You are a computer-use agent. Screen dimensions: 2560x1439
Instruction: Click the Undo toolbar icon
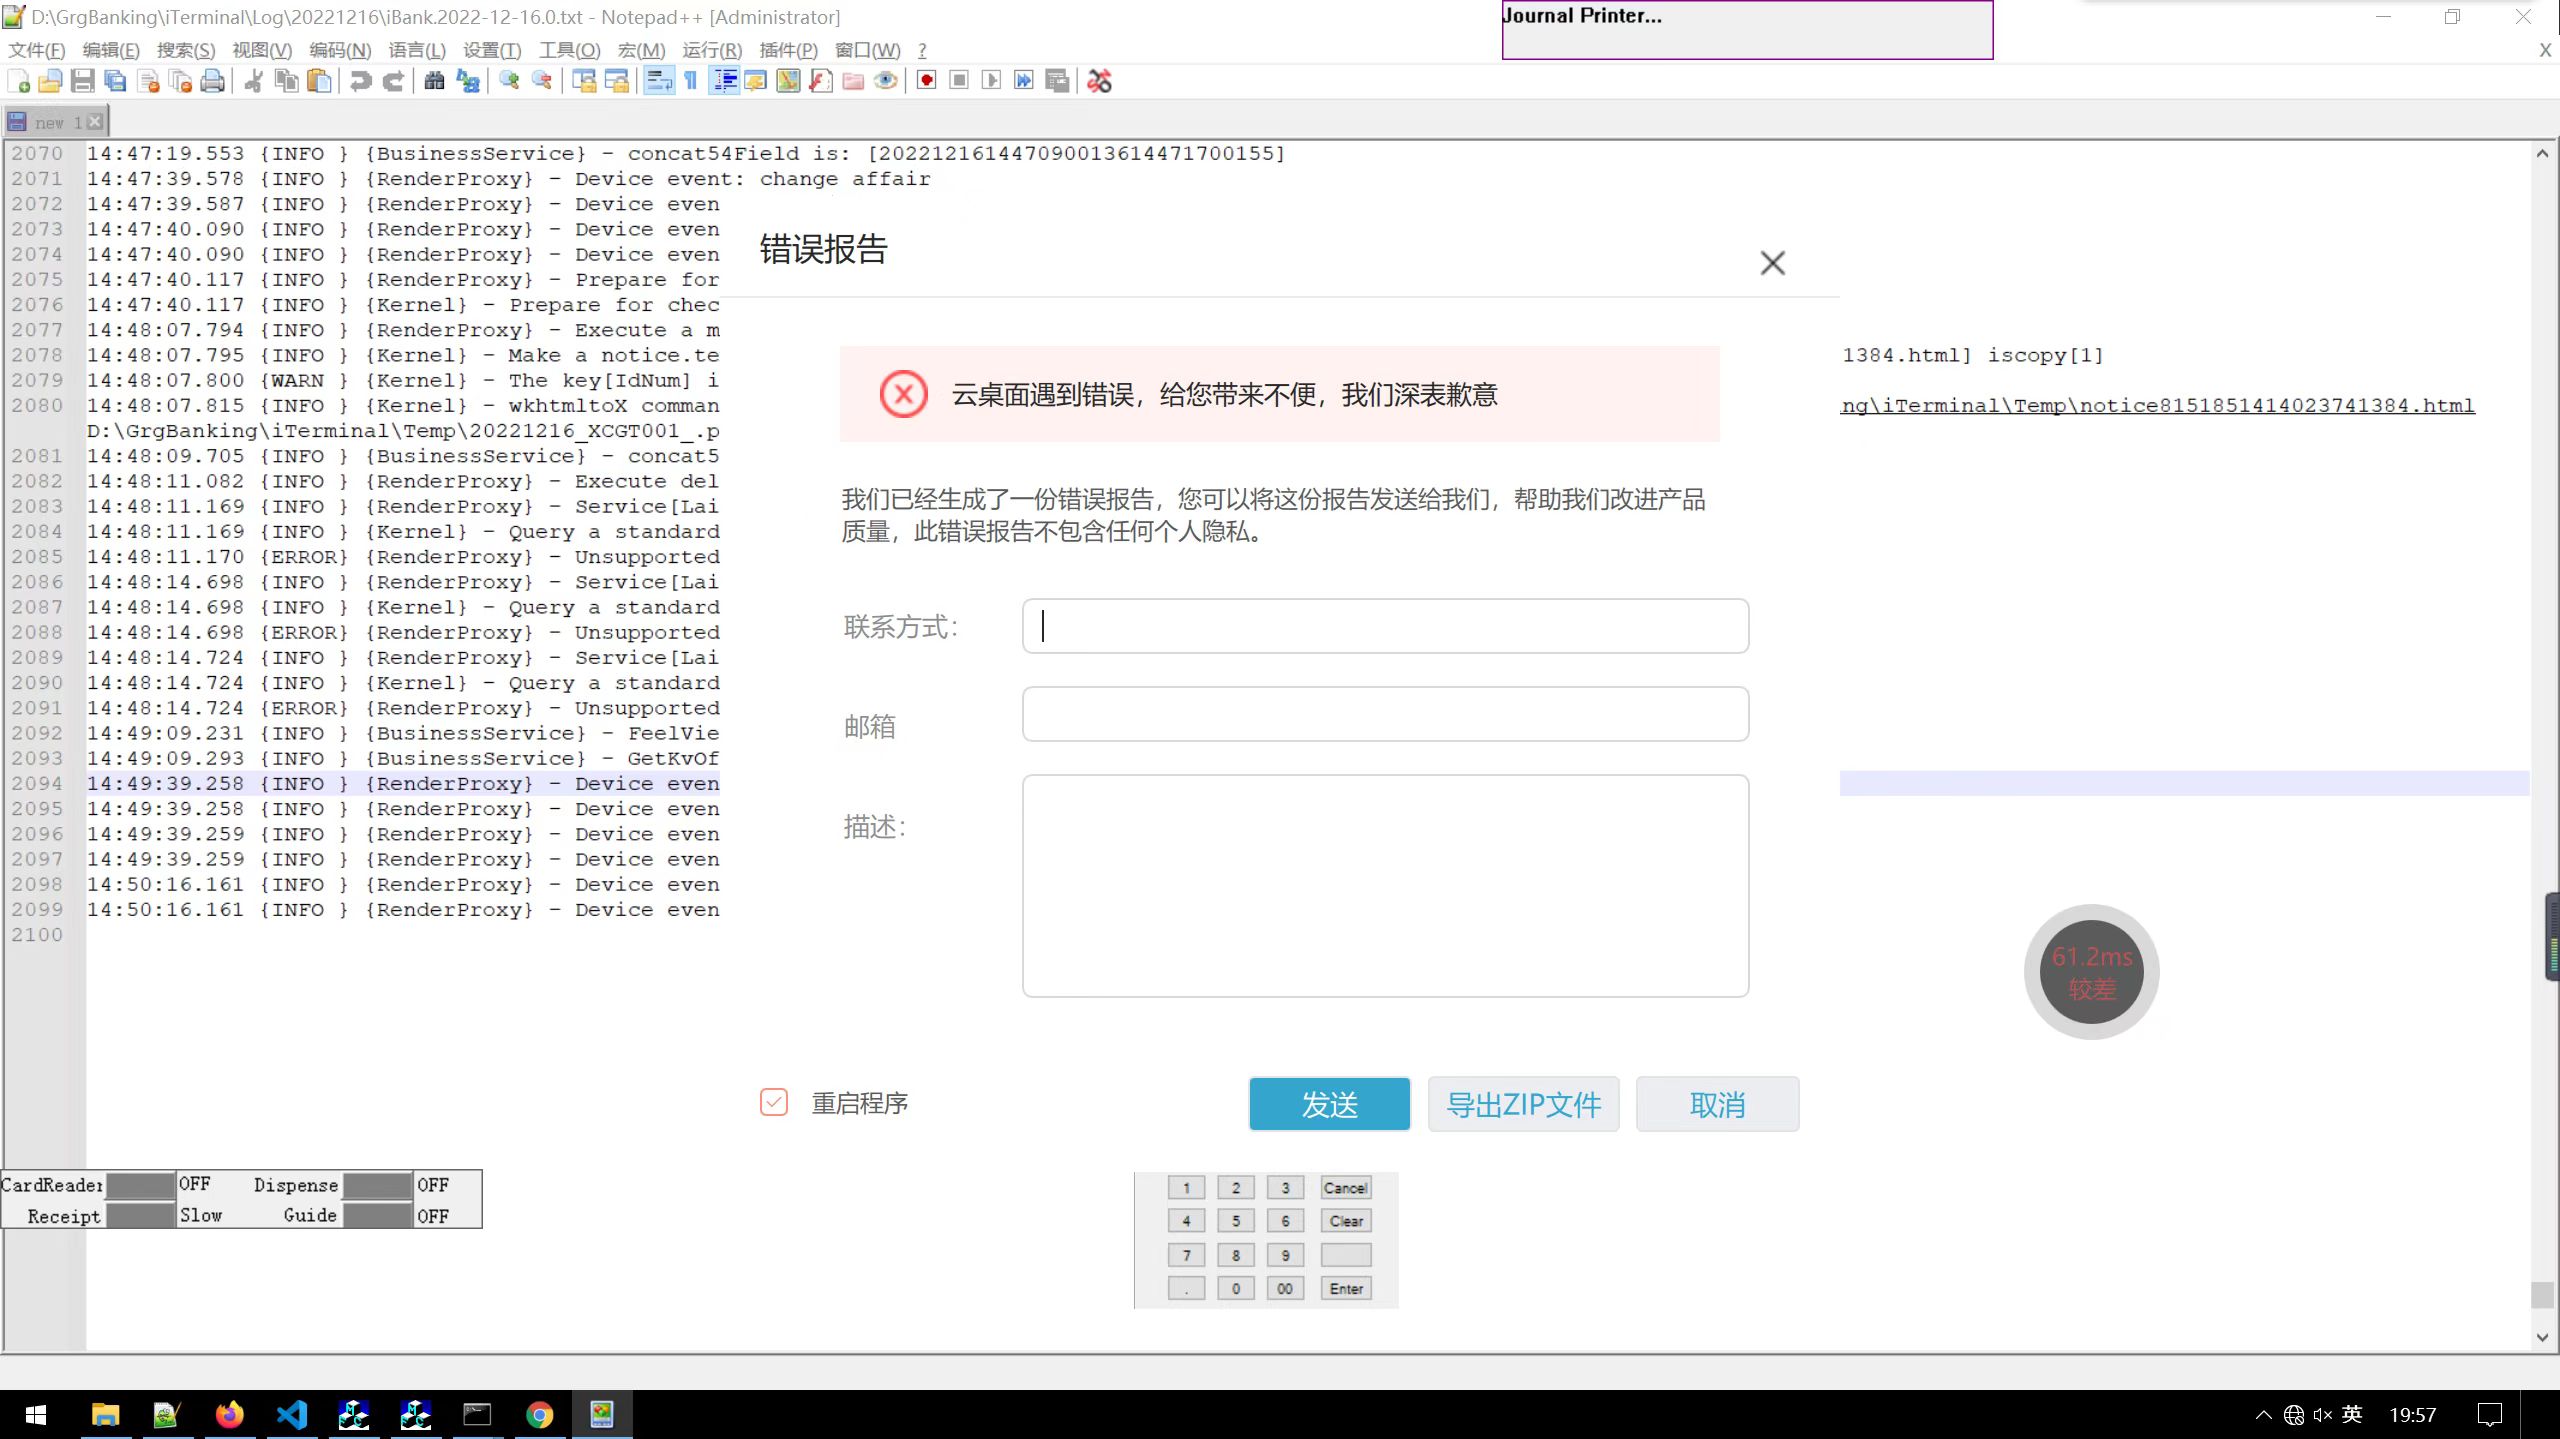[360, 81]
